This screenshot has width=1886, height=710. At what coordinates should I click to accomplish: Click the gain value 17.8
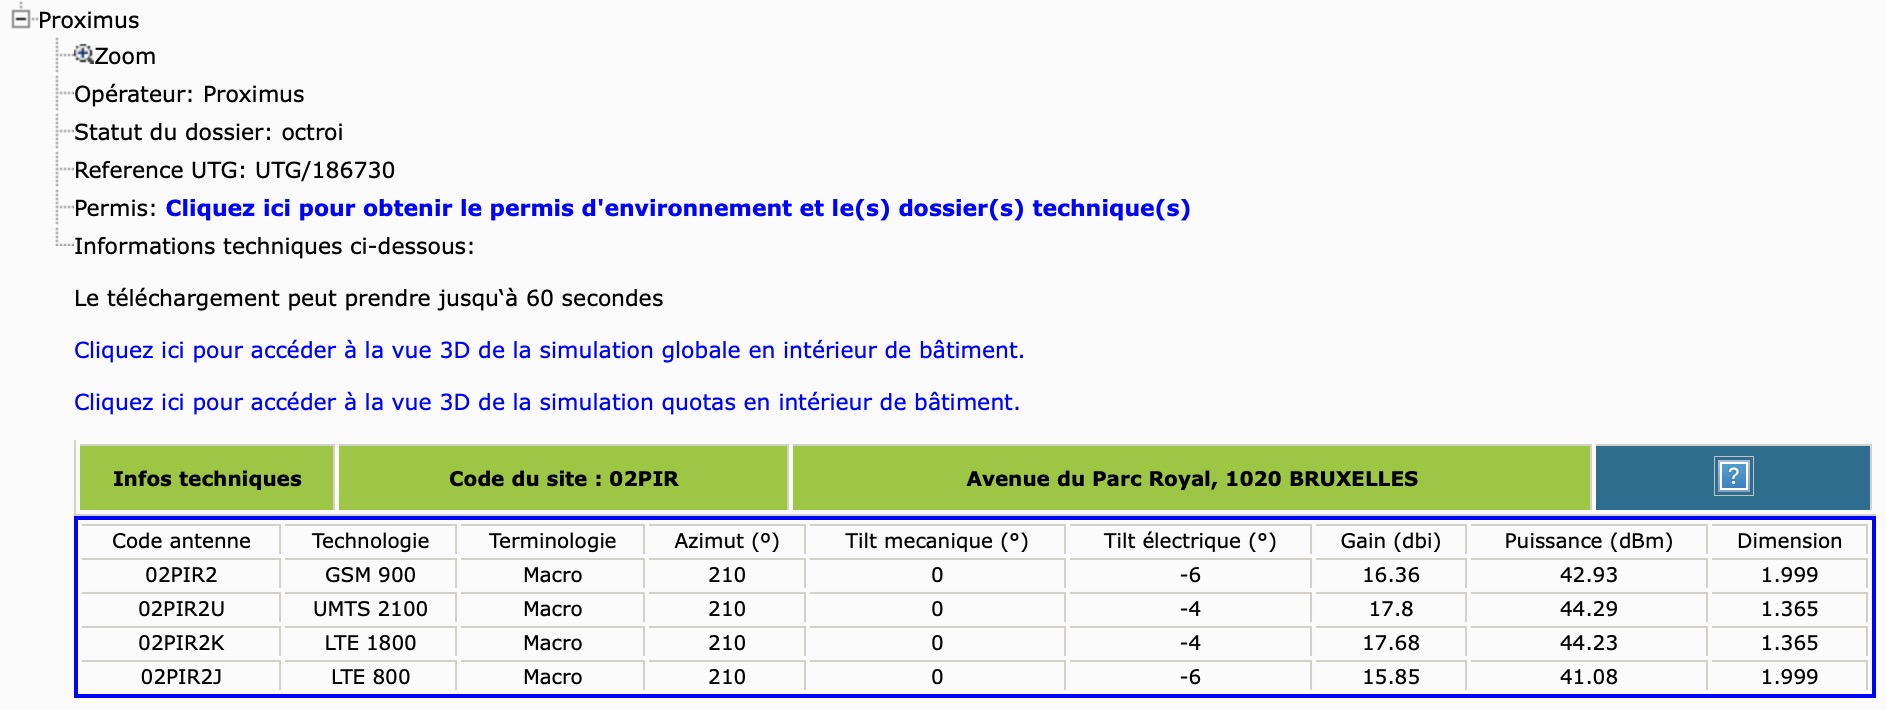click(1391, 609)
